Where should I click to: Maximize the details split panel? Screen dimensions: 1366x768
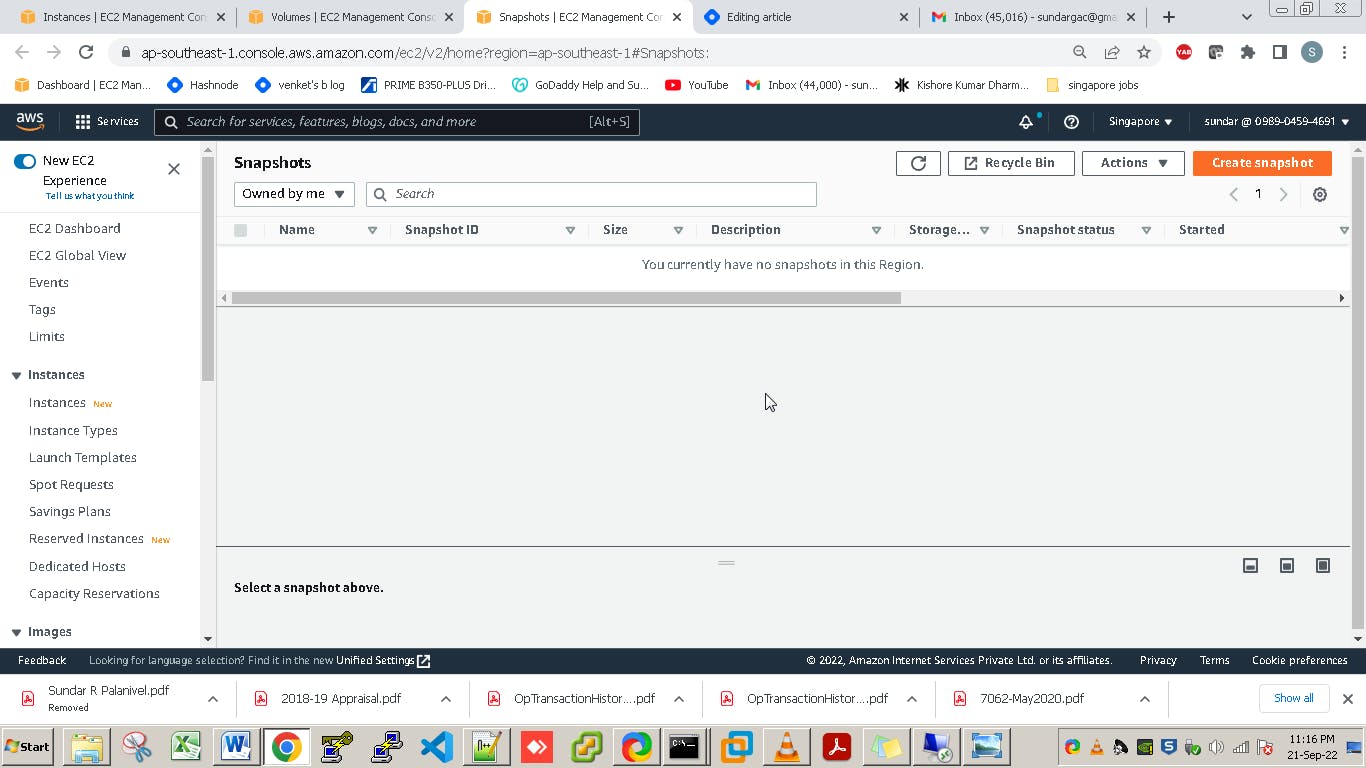pyautogui.click(x=1323, y=566)
